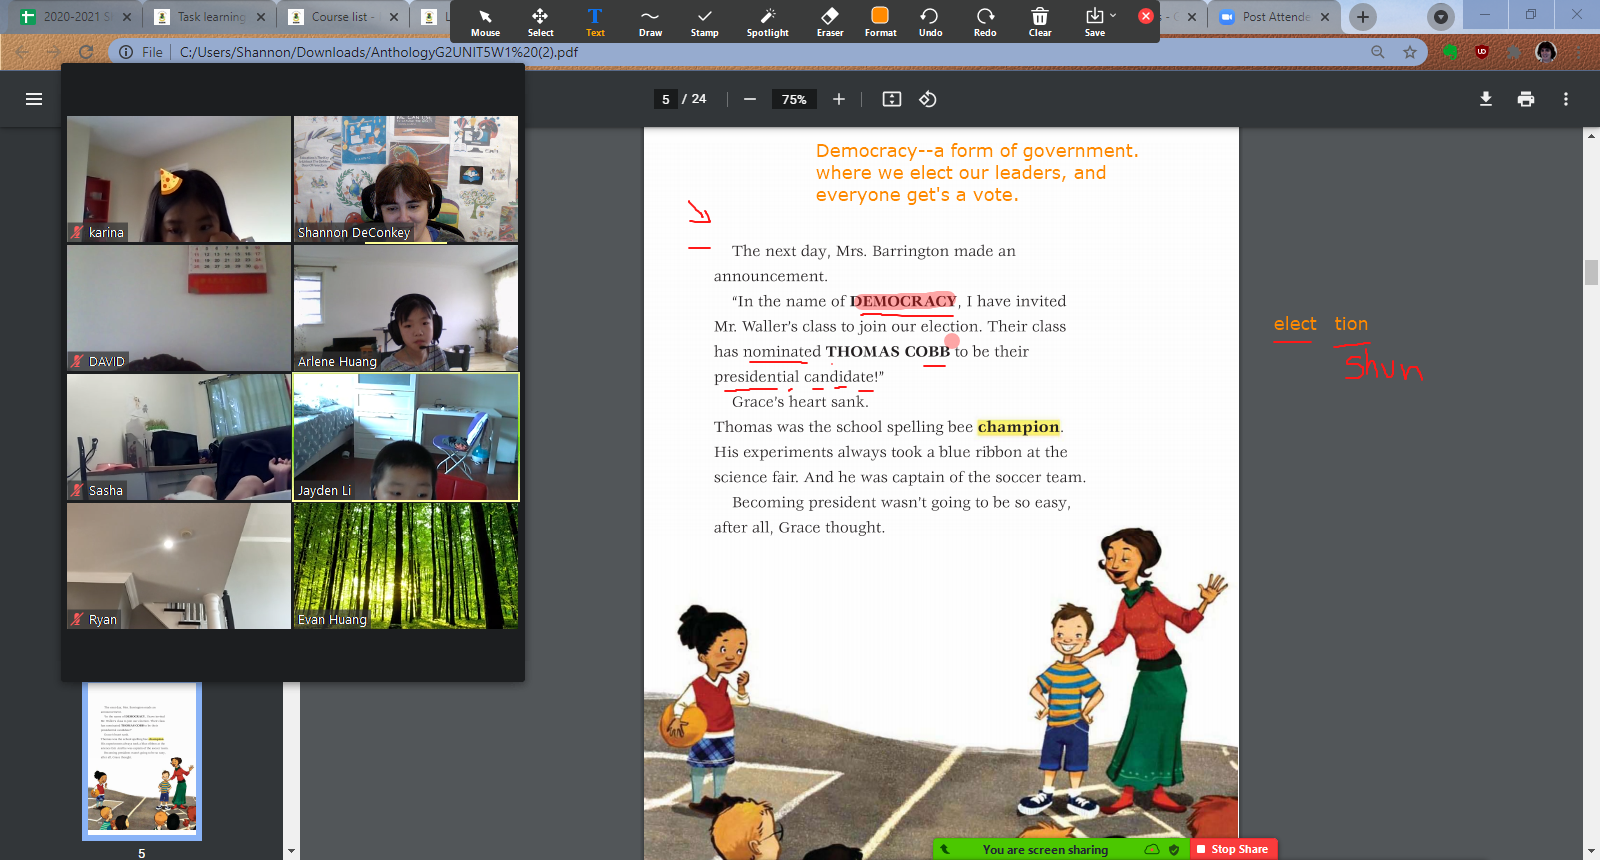Reload the page
The height and width of the screenshot is (860, 1600).
click(86, 52)
